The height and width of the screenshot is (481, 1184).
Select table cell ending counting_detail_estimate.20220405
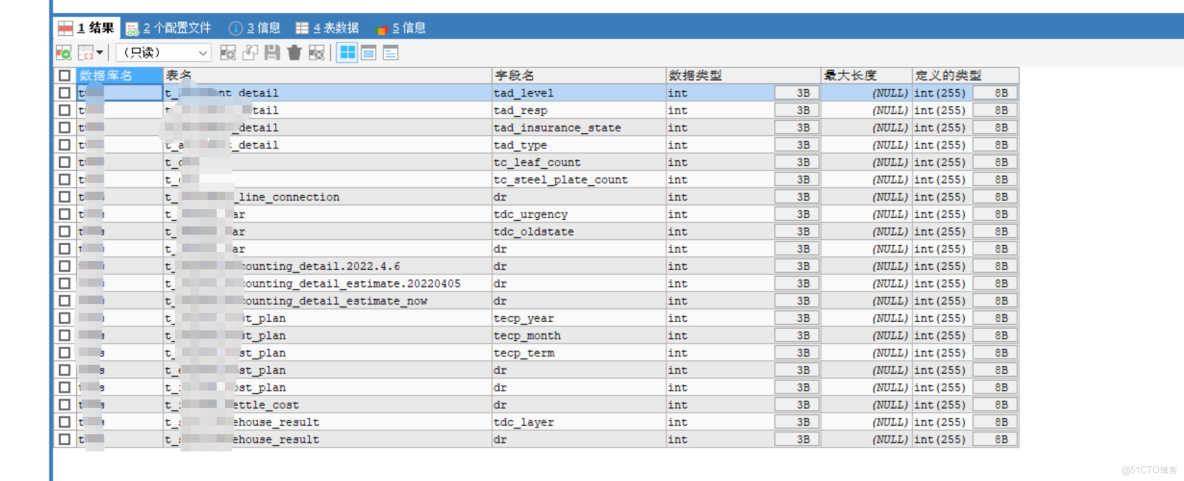[x=327, y=284]
